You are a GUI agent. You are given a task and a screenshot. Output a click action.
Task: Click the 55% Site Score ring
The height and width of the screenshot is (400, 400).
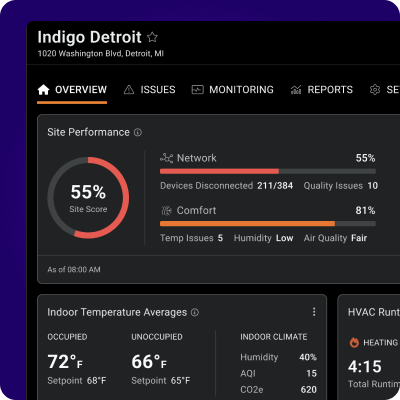[88, 198]
